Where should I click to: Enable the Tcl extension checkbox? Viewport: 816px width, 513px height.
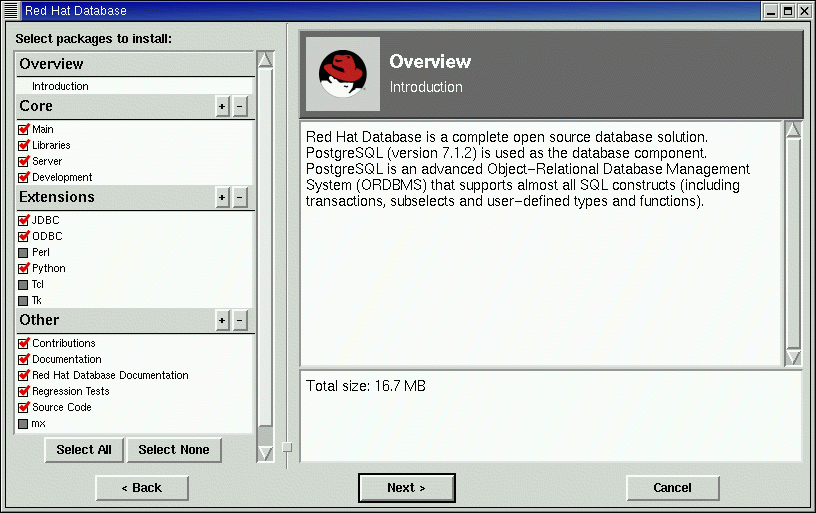[23, 285]
